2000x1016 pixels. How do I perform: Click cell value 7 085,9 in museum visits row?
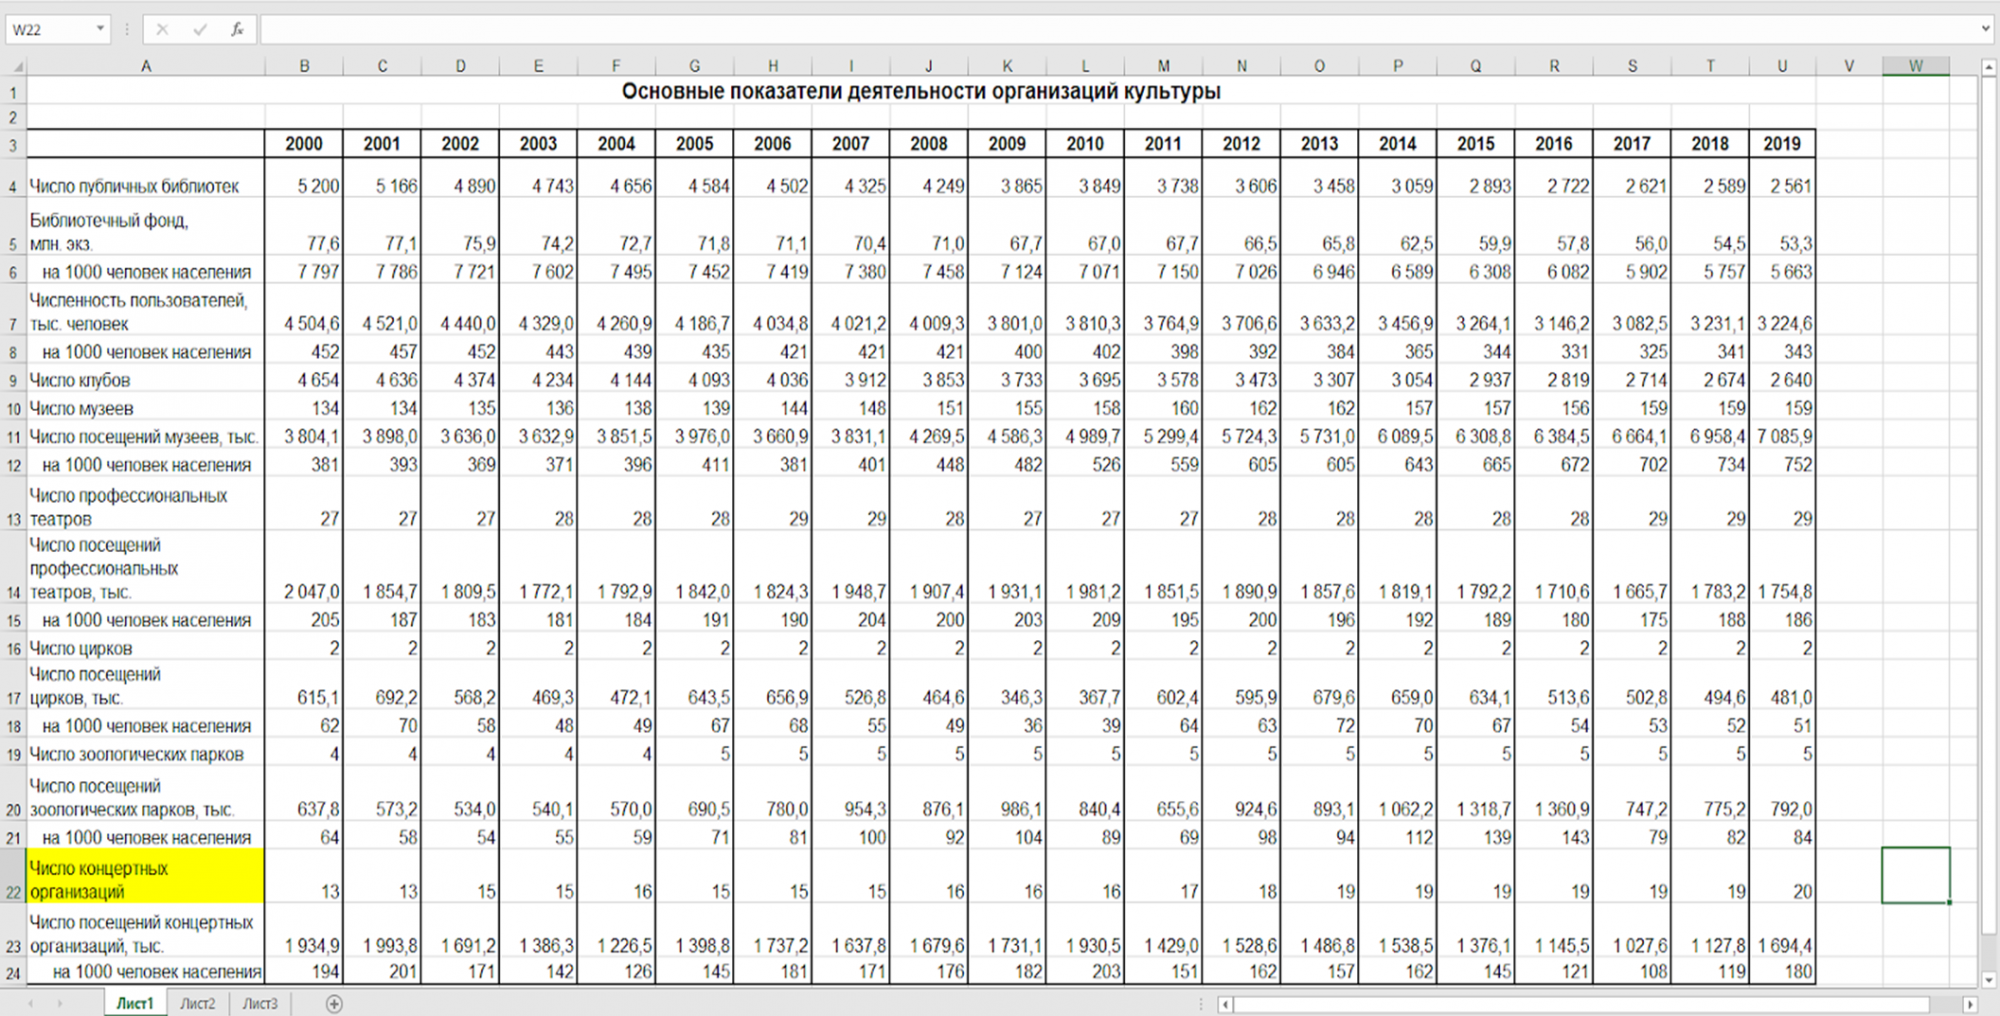[x=1782, y=437]
